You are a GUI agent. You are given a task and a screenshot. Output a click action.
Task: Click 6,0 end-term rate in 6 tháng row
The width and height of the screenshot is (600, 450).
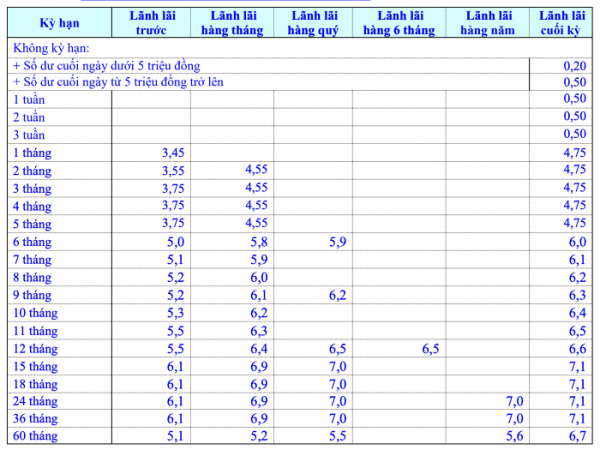577,241
